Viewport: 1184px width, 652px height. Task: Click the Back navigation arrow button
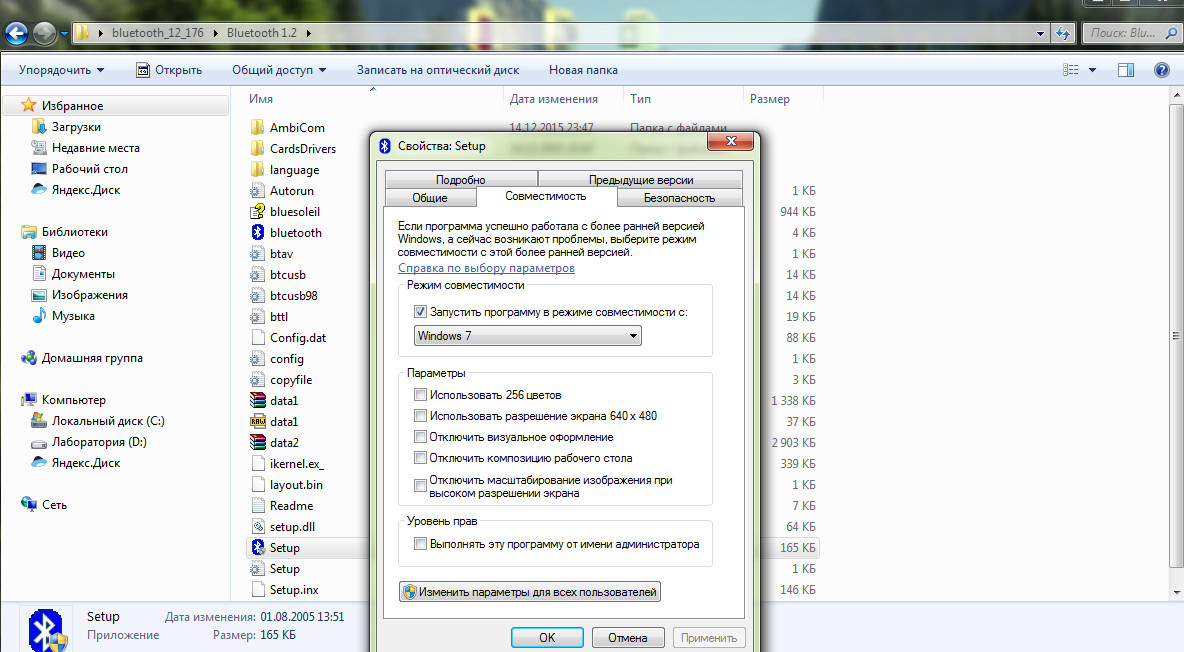click(x=17, y=33)
